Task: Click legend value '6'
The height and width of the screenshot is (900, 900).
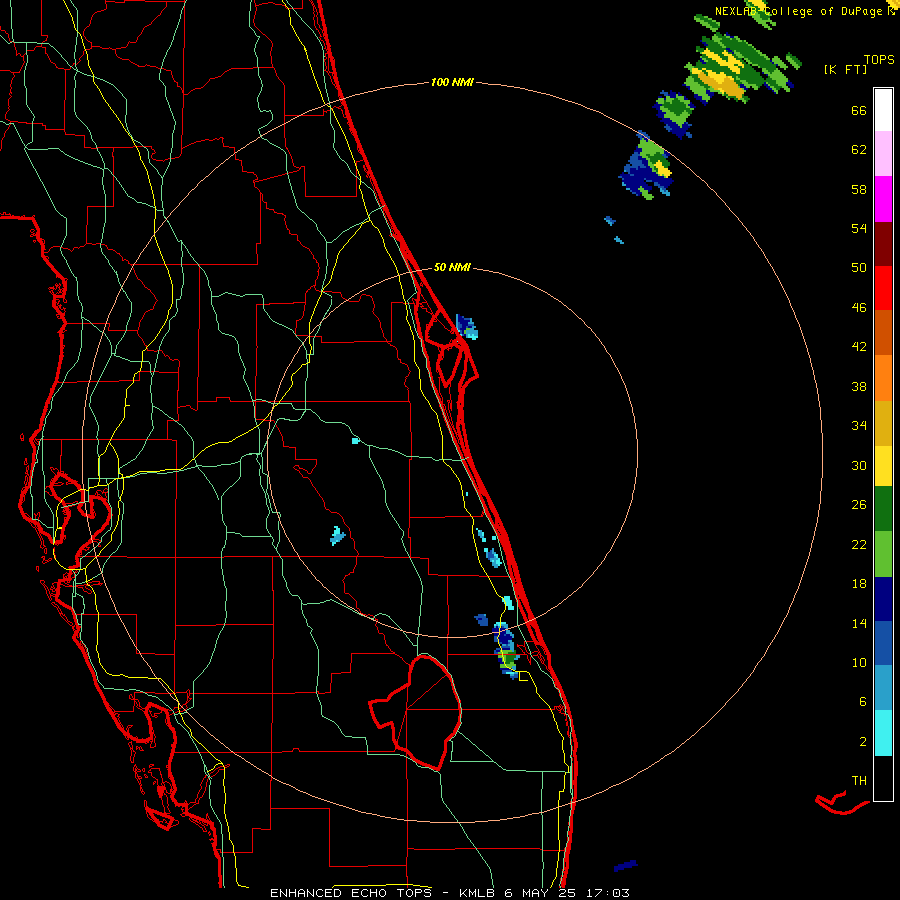Action: pos(863,702)
